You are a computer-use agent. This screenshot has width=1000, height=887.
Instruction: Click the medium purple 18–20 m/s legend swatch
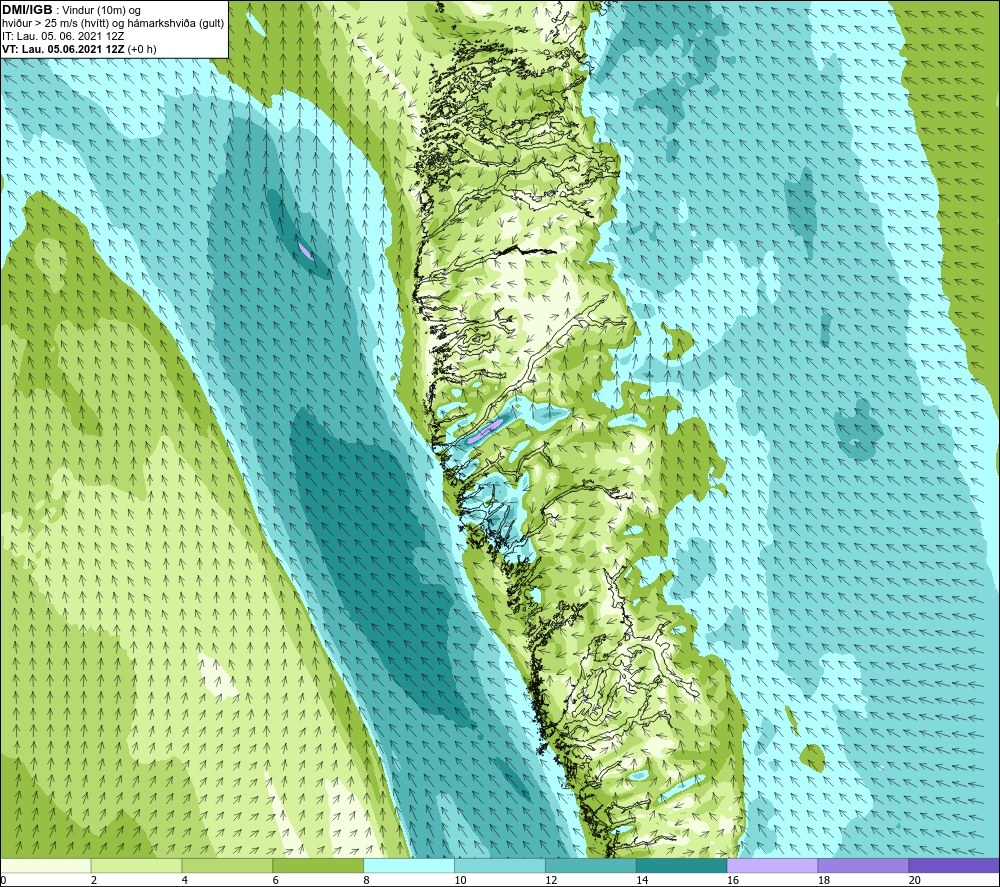click(x=864, y=865)
